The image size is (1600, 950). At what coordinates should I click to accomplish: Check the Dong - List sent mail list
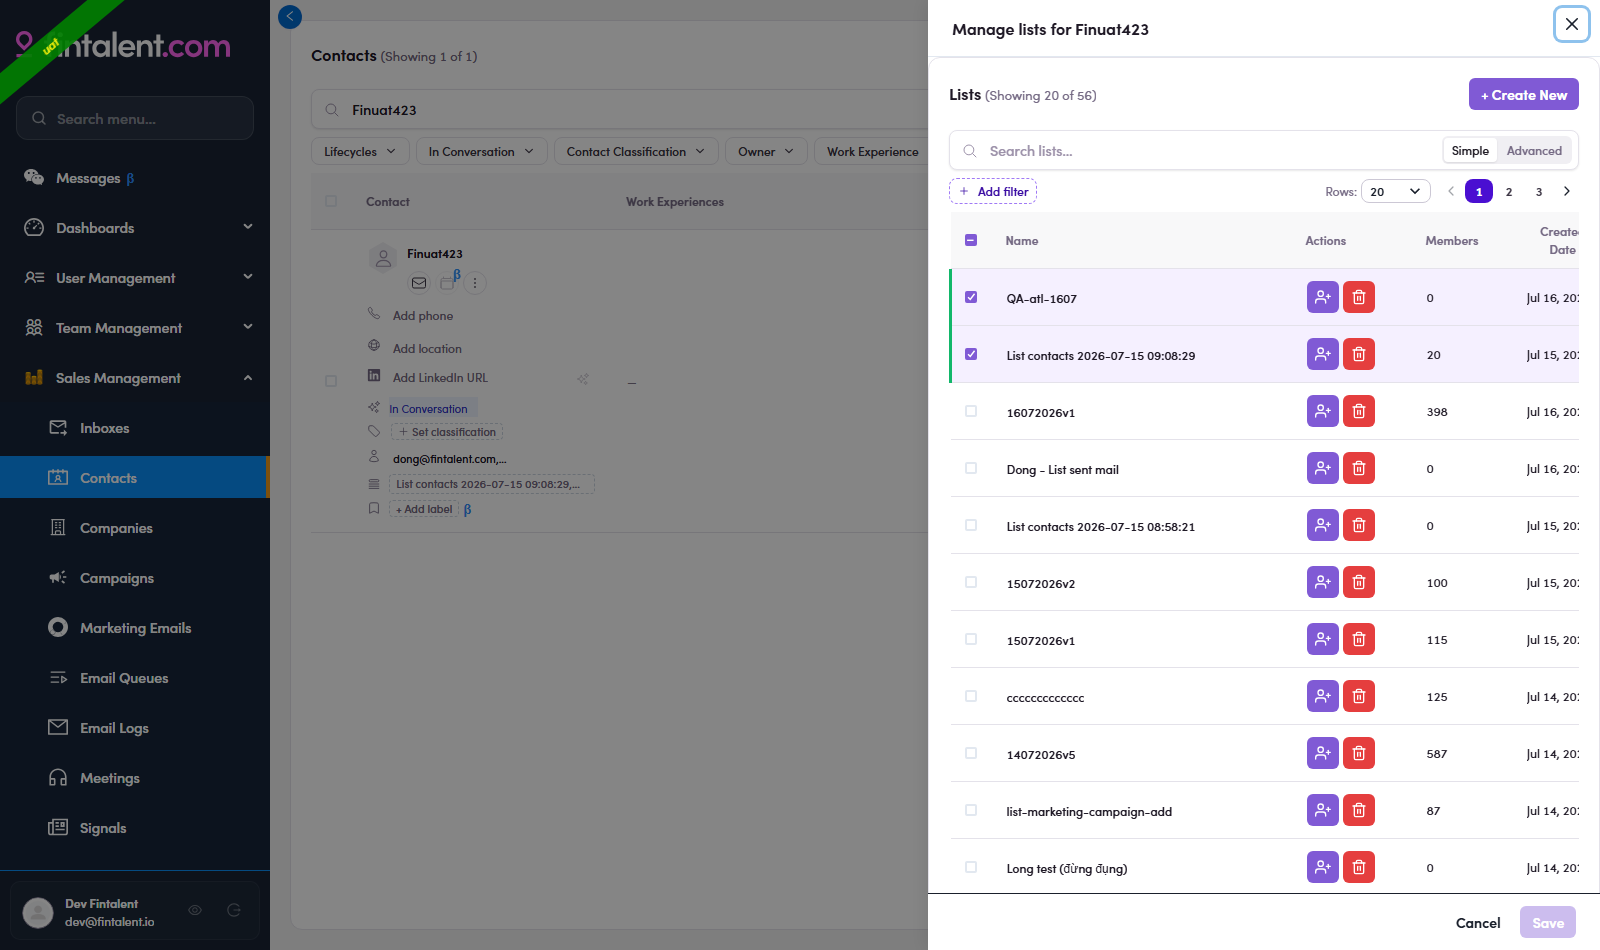pyautogui.click(x=971, y=468)
